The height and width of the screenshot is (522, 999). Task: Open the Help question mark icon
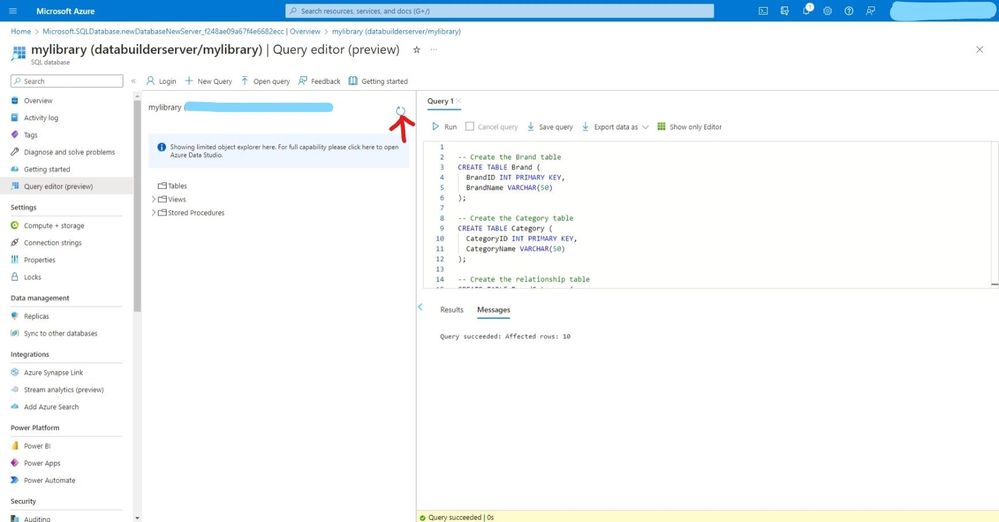(849, 11)
